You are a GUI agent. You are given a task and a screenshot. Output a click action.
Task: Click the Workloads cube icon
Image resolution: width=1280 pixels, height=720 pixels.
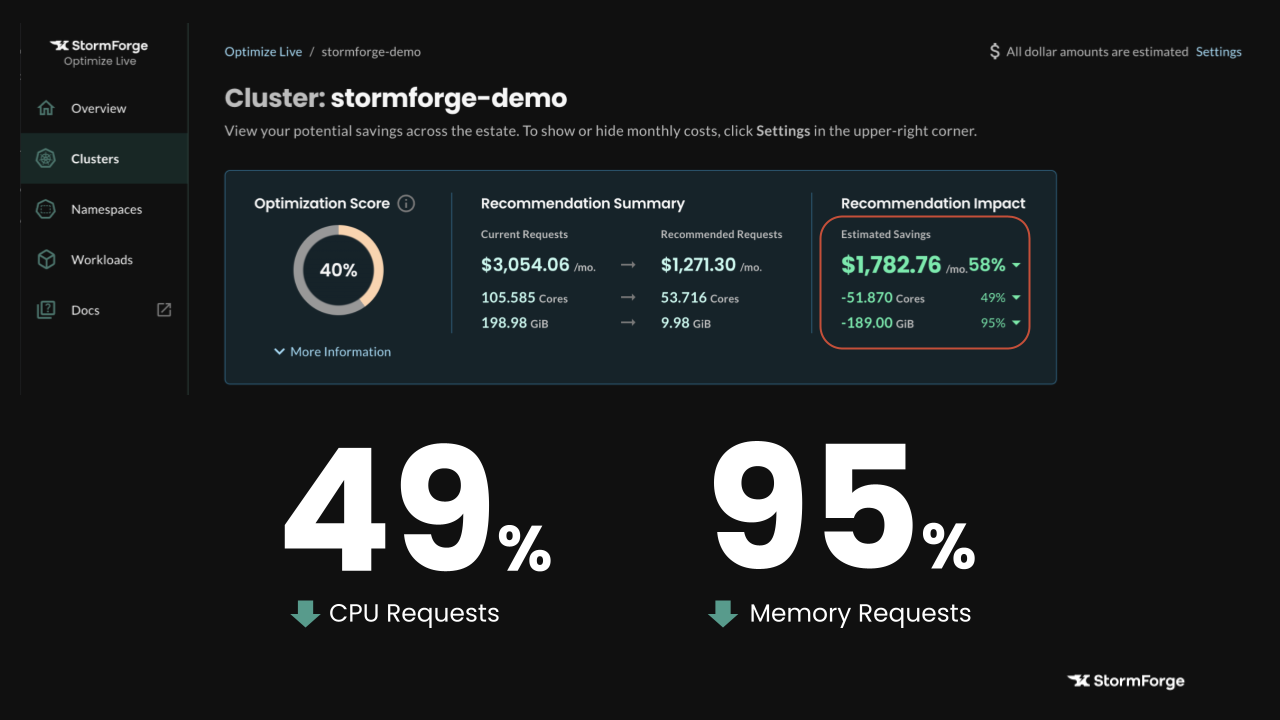point(46,260)
